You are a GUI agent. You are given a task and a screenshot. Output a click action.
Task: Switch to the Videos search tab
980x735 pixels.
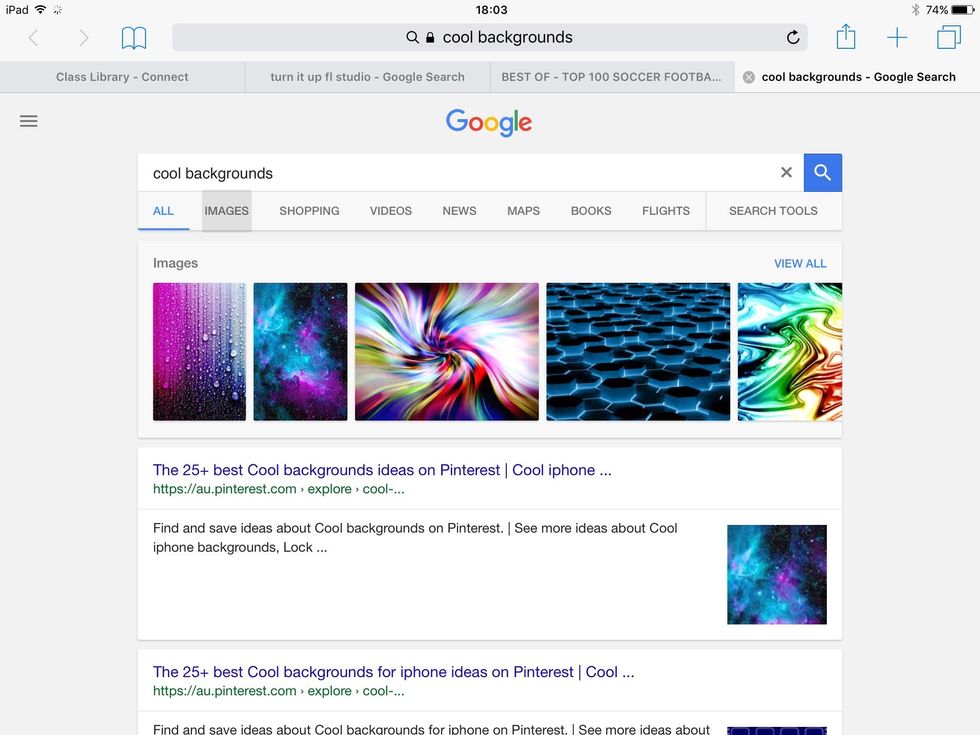391,211
